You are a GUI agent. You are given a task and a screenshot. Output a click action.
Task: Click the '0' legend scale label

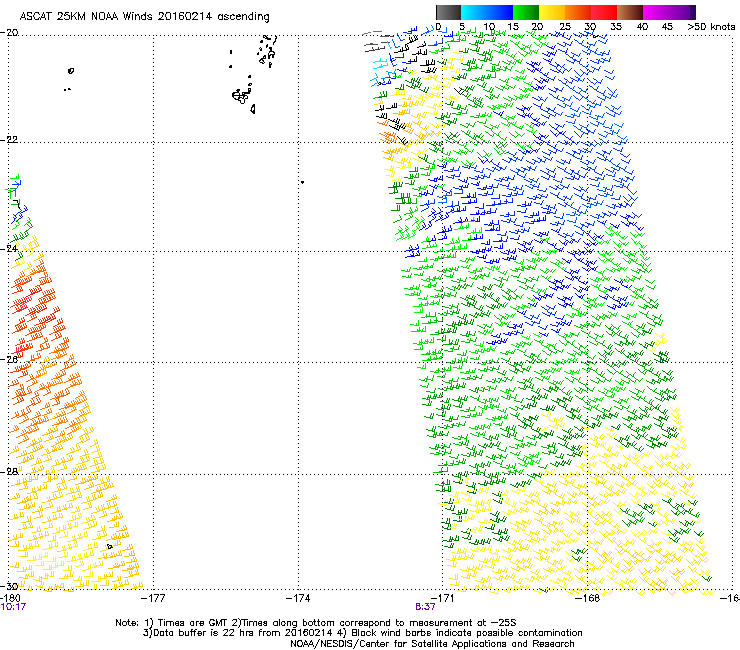pyautogui.click(x=438, y=27)
